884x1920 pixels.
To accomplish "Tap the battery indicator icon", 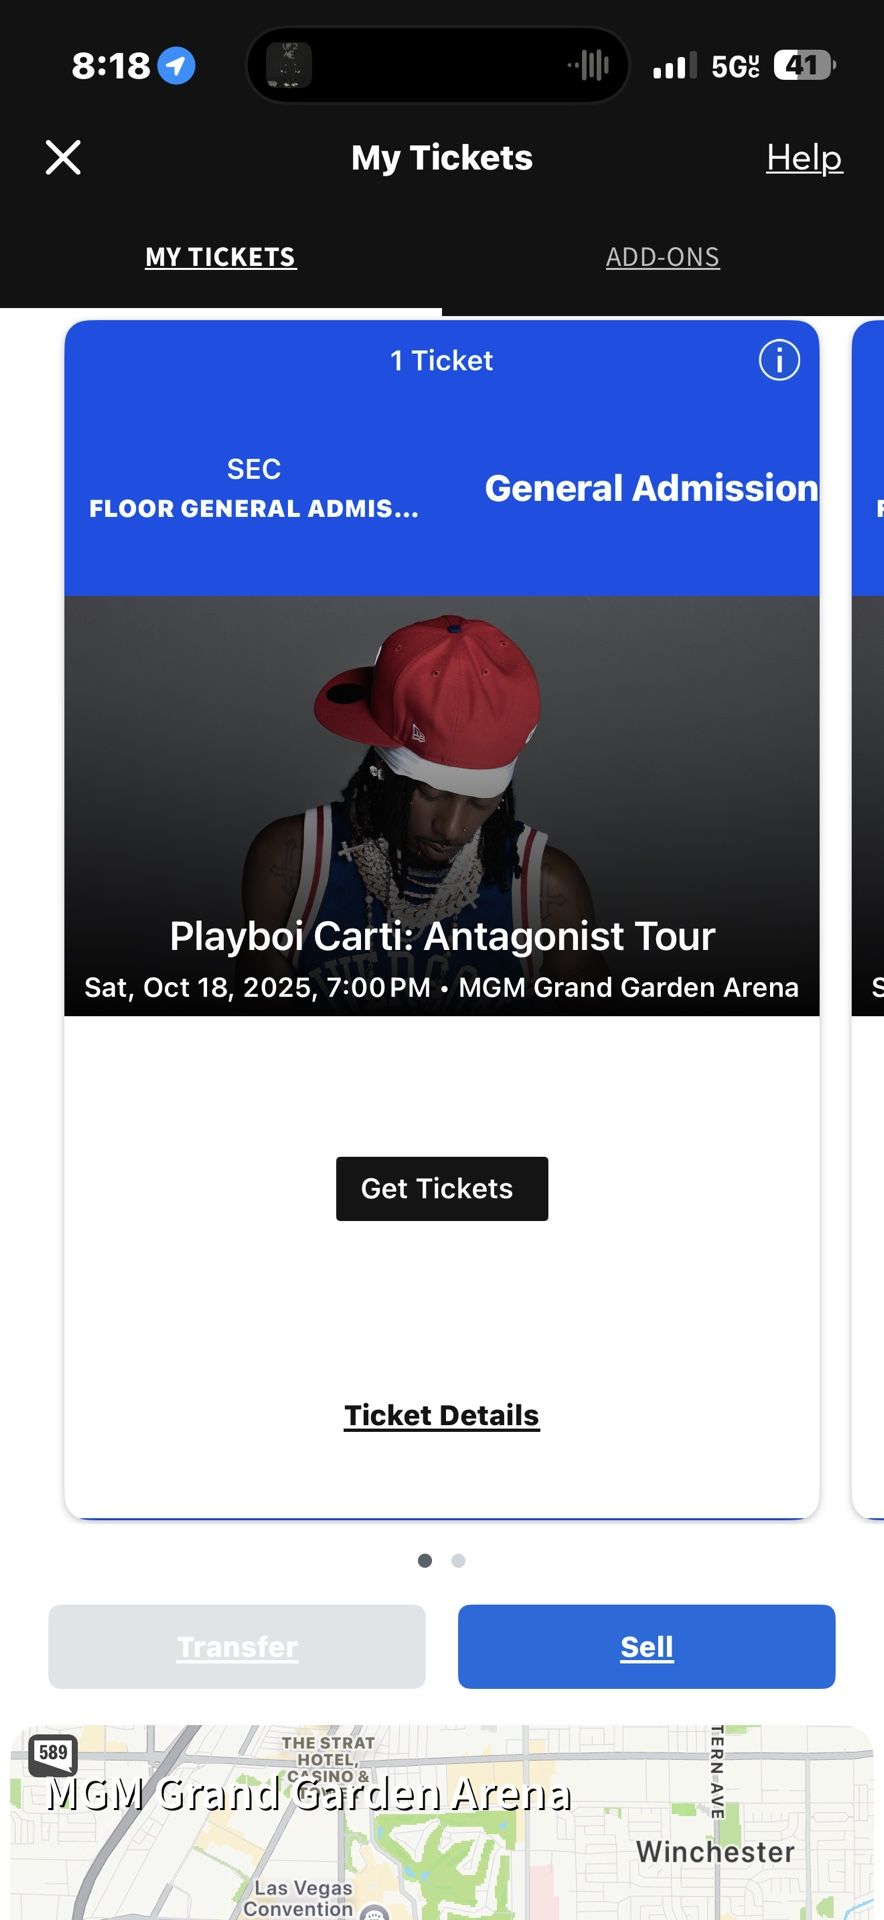I will pyautogui.click(x=805, y=66).
